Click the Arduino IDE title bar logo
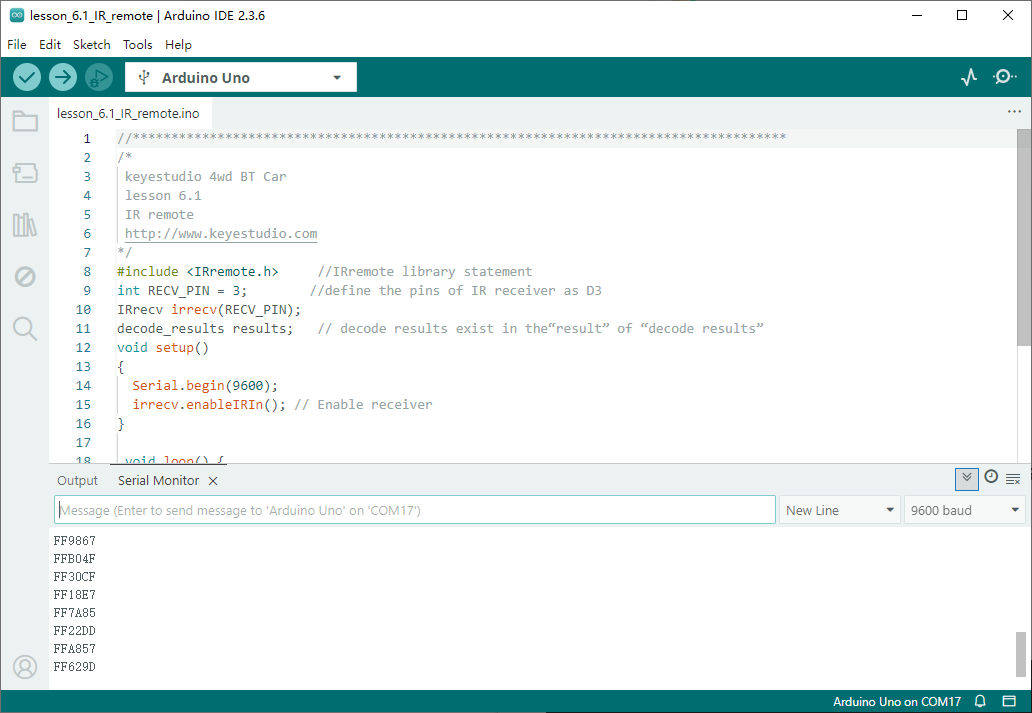Image resolution: width=1032 pixels, height=713 pixels. click(x=17, y=15)
